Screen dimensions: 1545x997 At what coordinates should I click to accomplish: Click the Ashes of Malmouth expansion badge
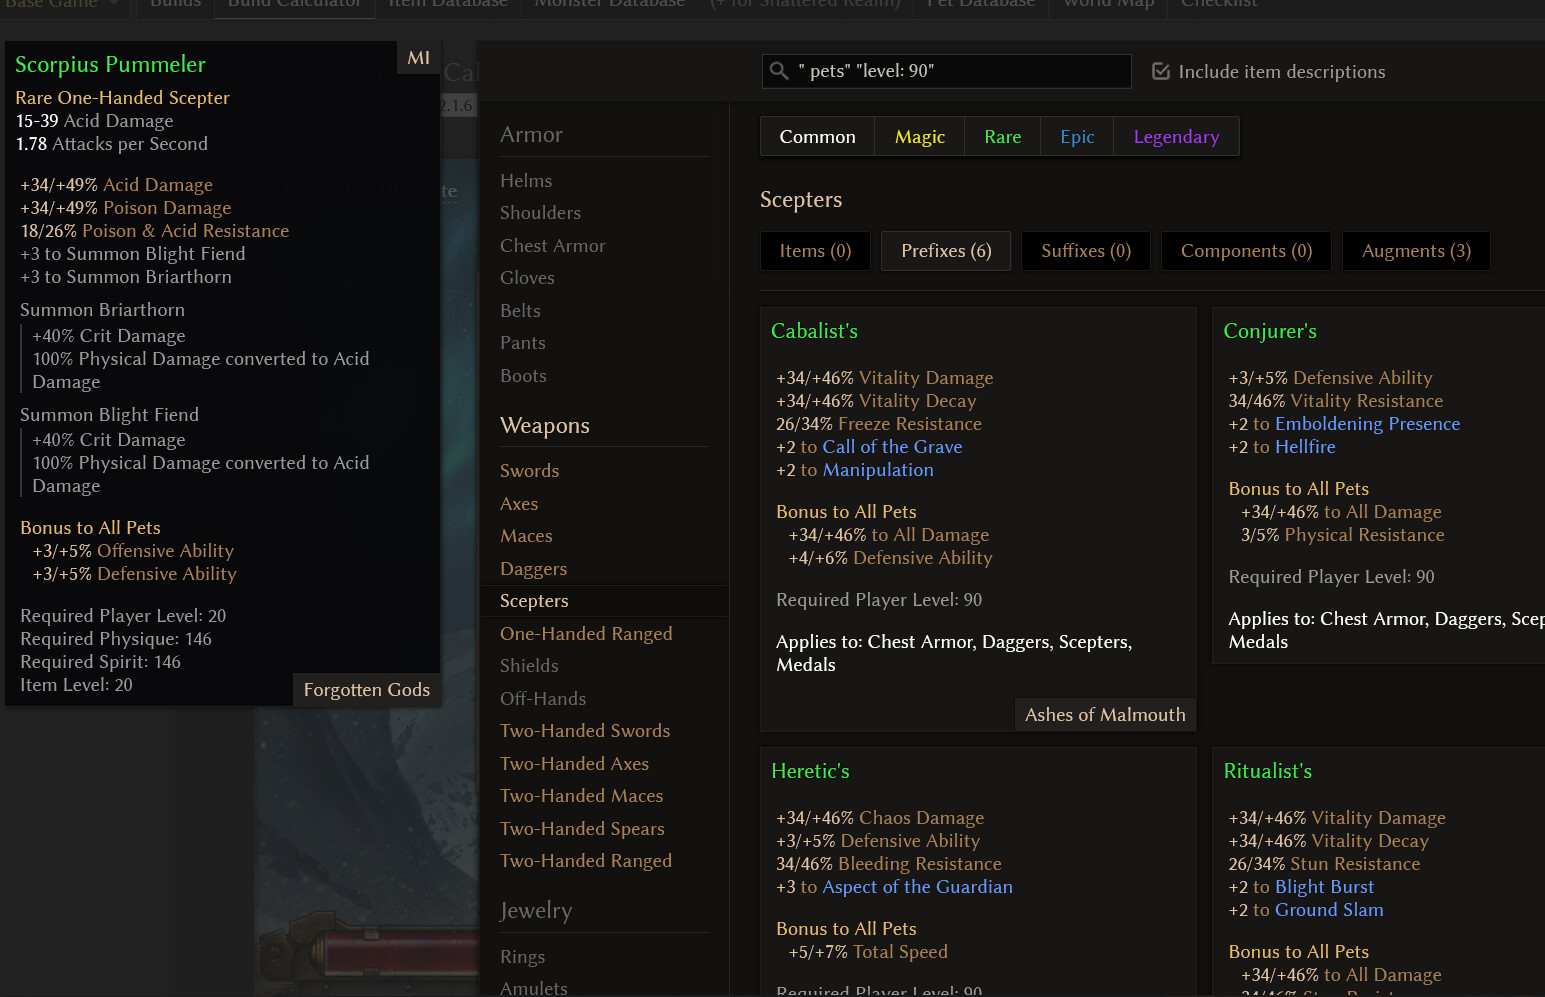click(x=1105, y=715)
